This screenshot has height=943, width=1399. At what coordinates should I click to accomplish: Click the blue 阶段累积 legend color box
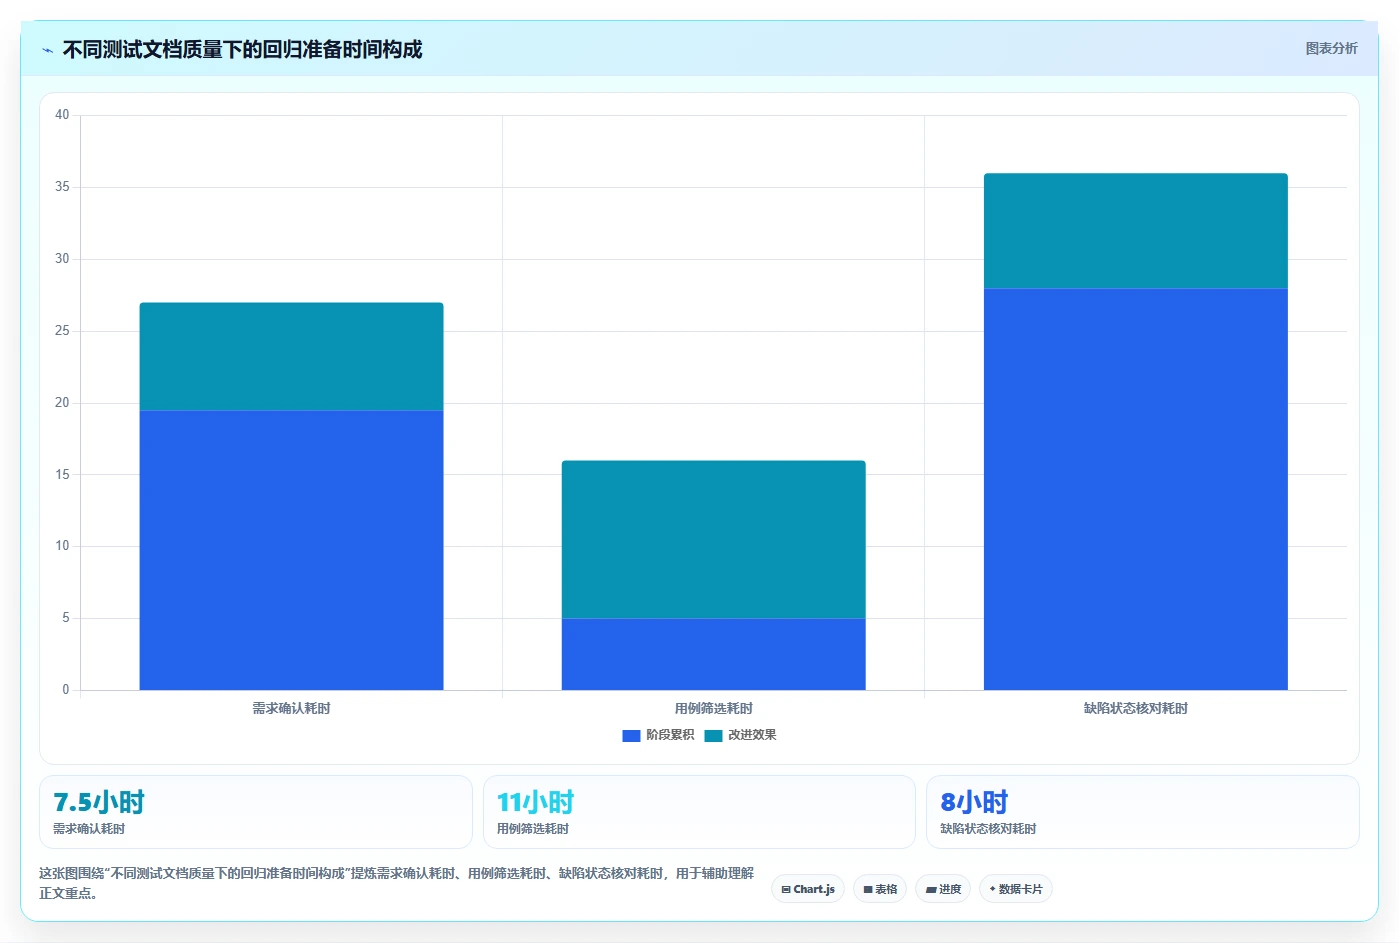click(631, 736)
